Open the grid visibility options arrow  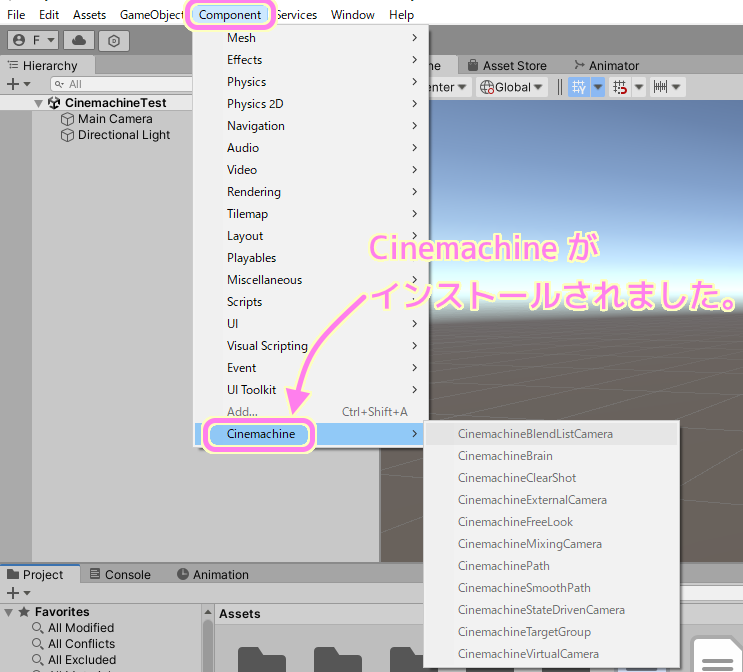point(598,87)
